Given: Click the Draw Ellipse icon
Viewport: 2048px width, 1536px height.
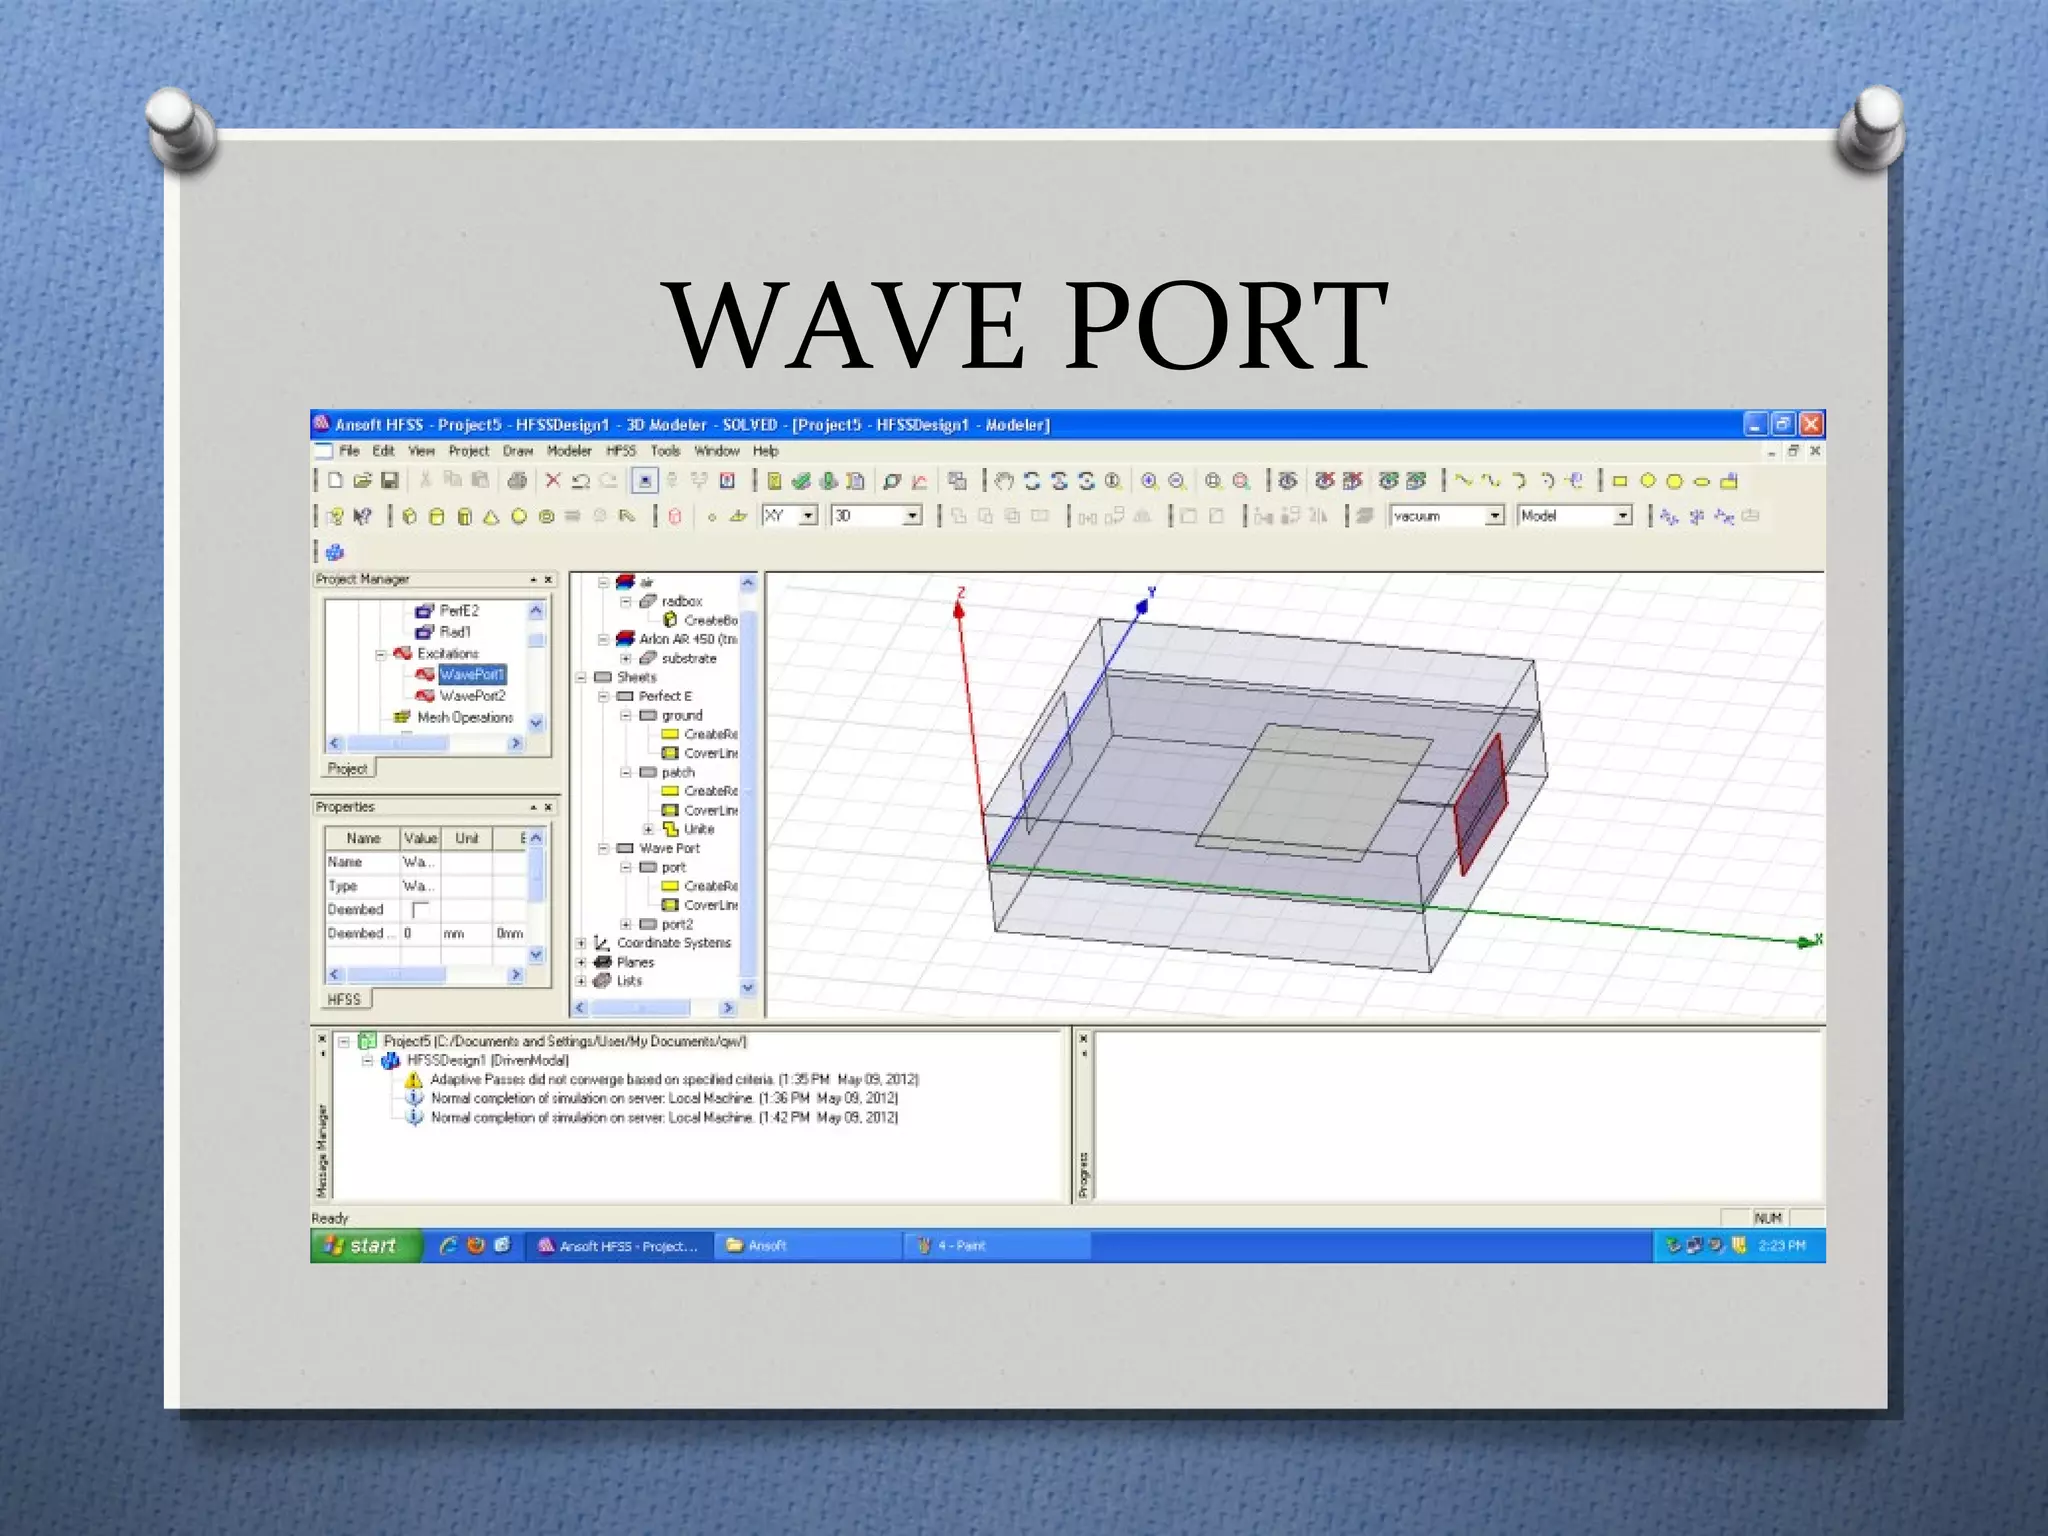Looking at the screenshot, I should click(1702, 481).
